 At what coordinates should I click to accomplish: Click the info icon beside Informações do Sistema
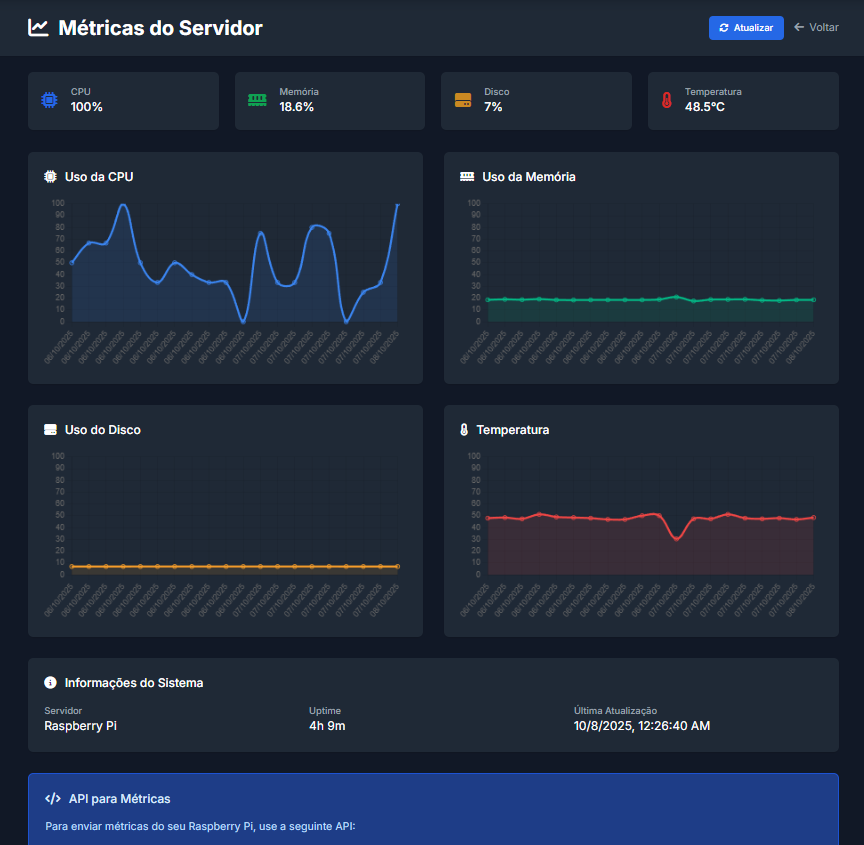point(51,683)
